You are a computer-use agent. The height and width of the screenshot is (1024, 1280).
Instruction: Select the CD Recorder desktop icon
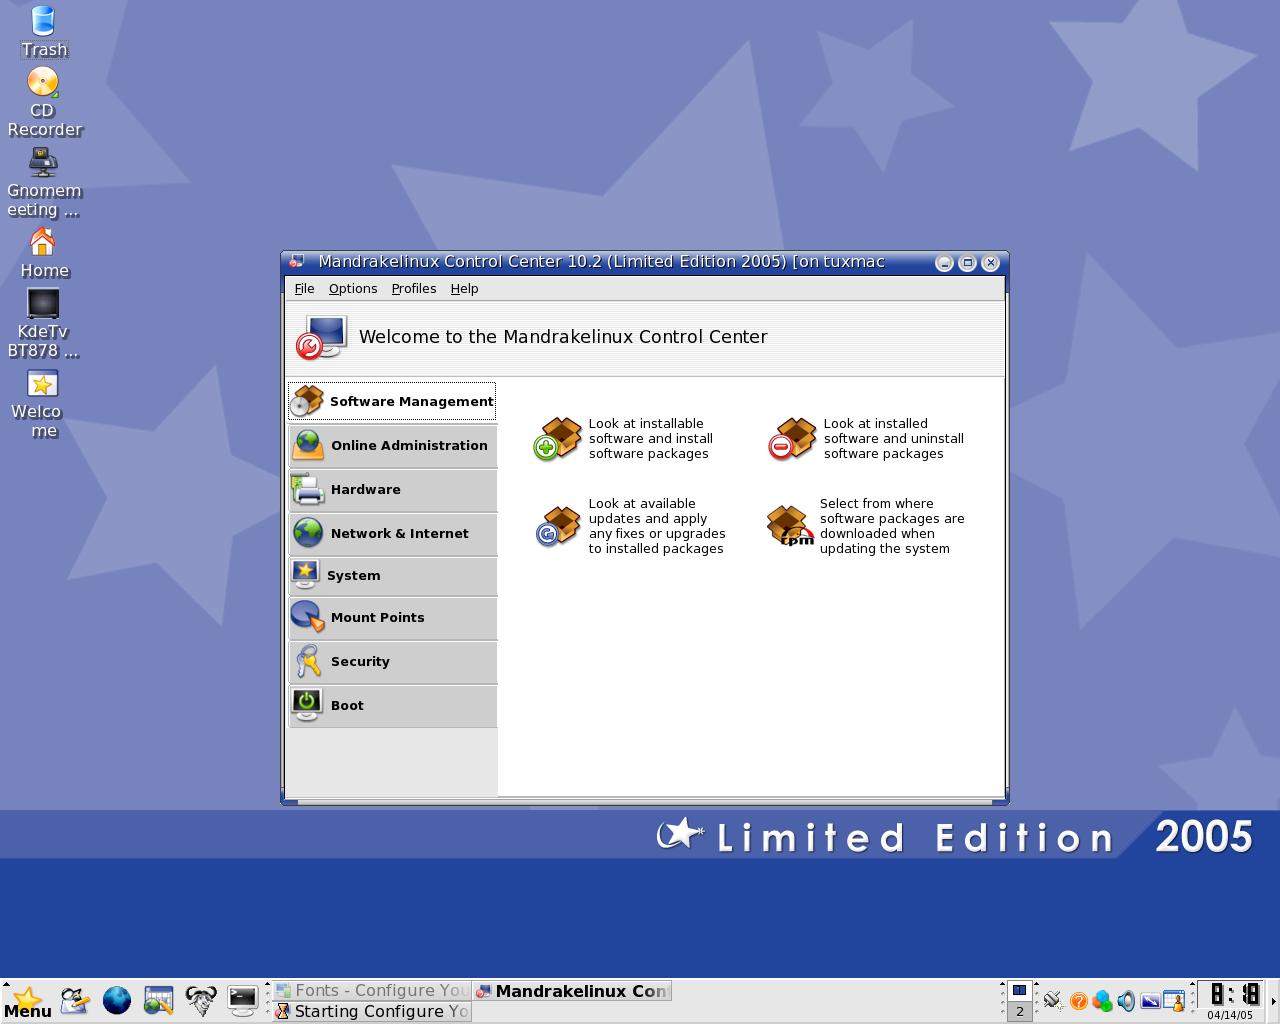44,102
